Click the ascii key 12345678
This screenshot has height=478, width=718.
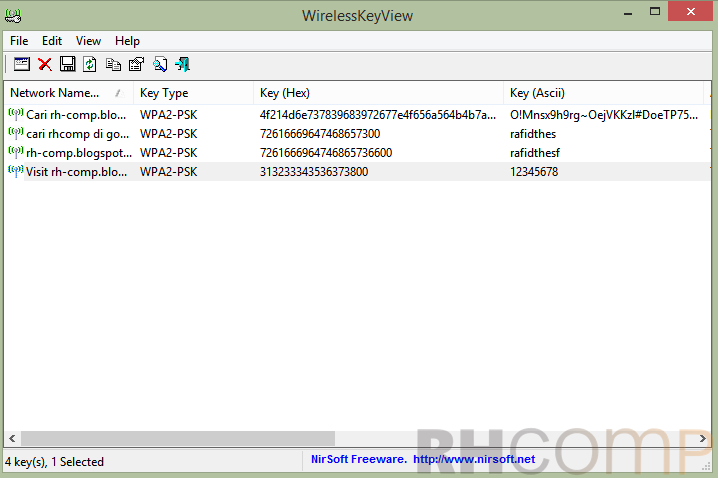(x=534, y=172)
